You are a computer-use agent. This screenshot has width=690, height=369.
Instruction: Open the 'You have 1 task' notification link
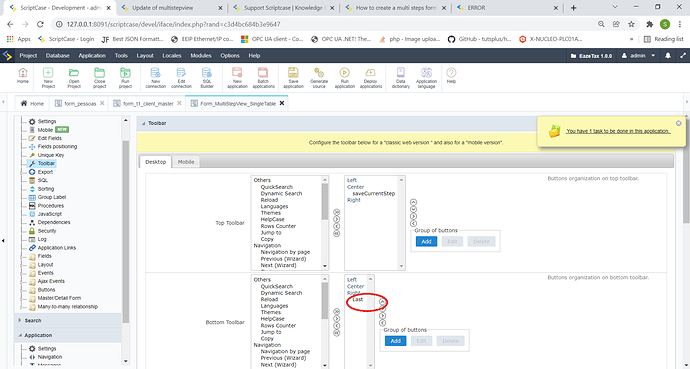coord(618,131)
